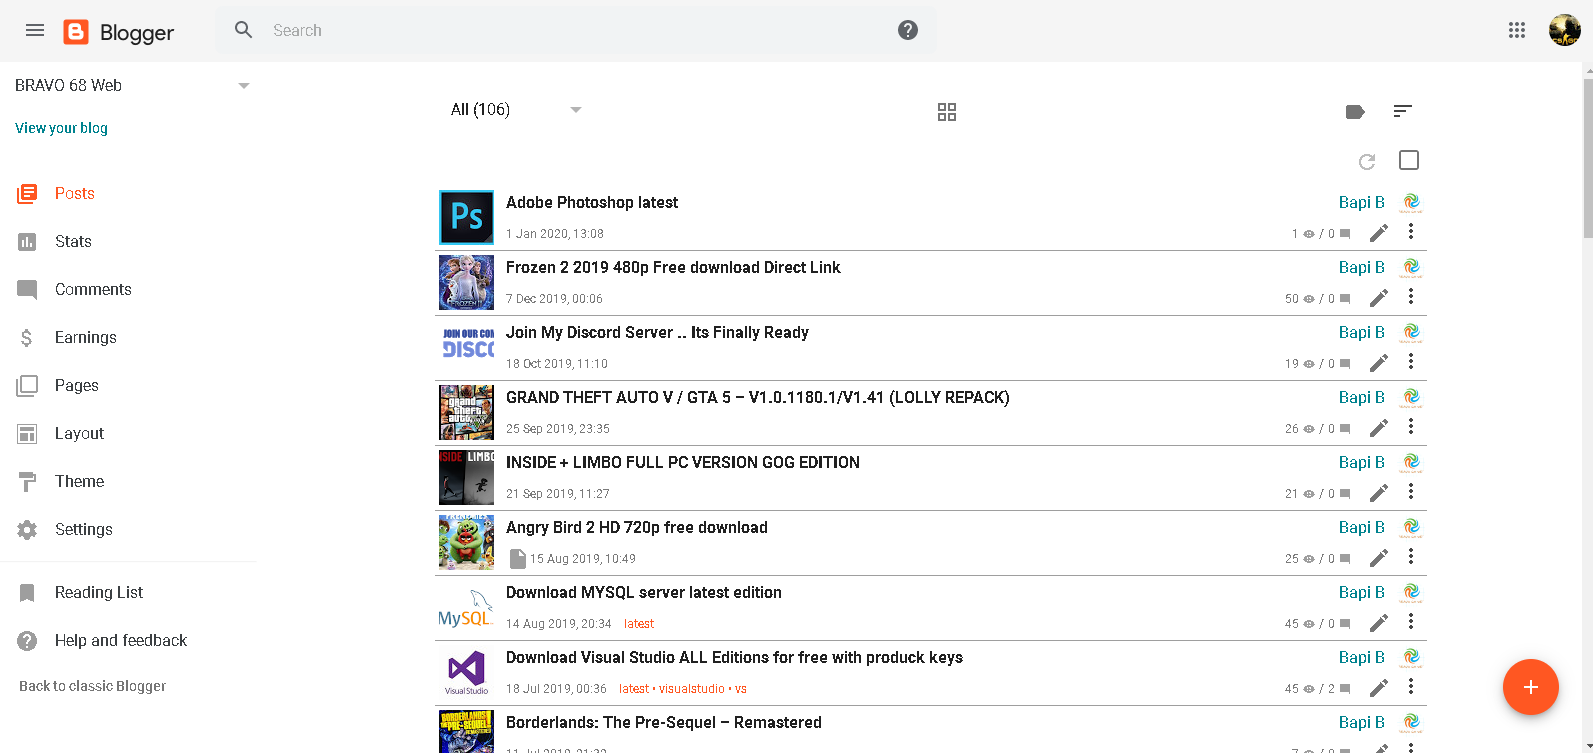Edit the GRAND THEFT AUTO V post
Viewport: 1593px width, 753px height.
tap(1379, 428)
